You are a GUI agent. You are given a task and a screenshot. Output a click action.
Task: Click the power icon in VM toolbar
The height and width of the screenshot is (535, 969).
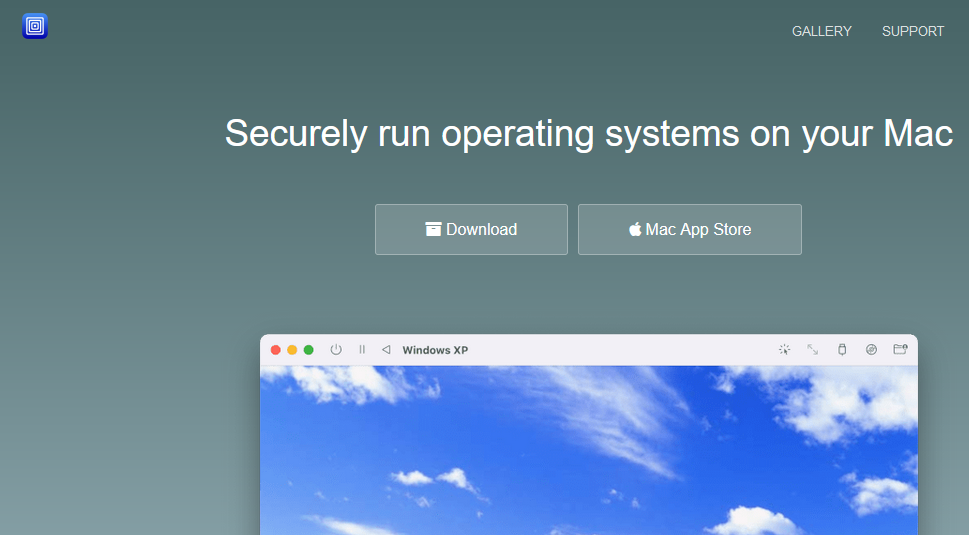(336, 350)
